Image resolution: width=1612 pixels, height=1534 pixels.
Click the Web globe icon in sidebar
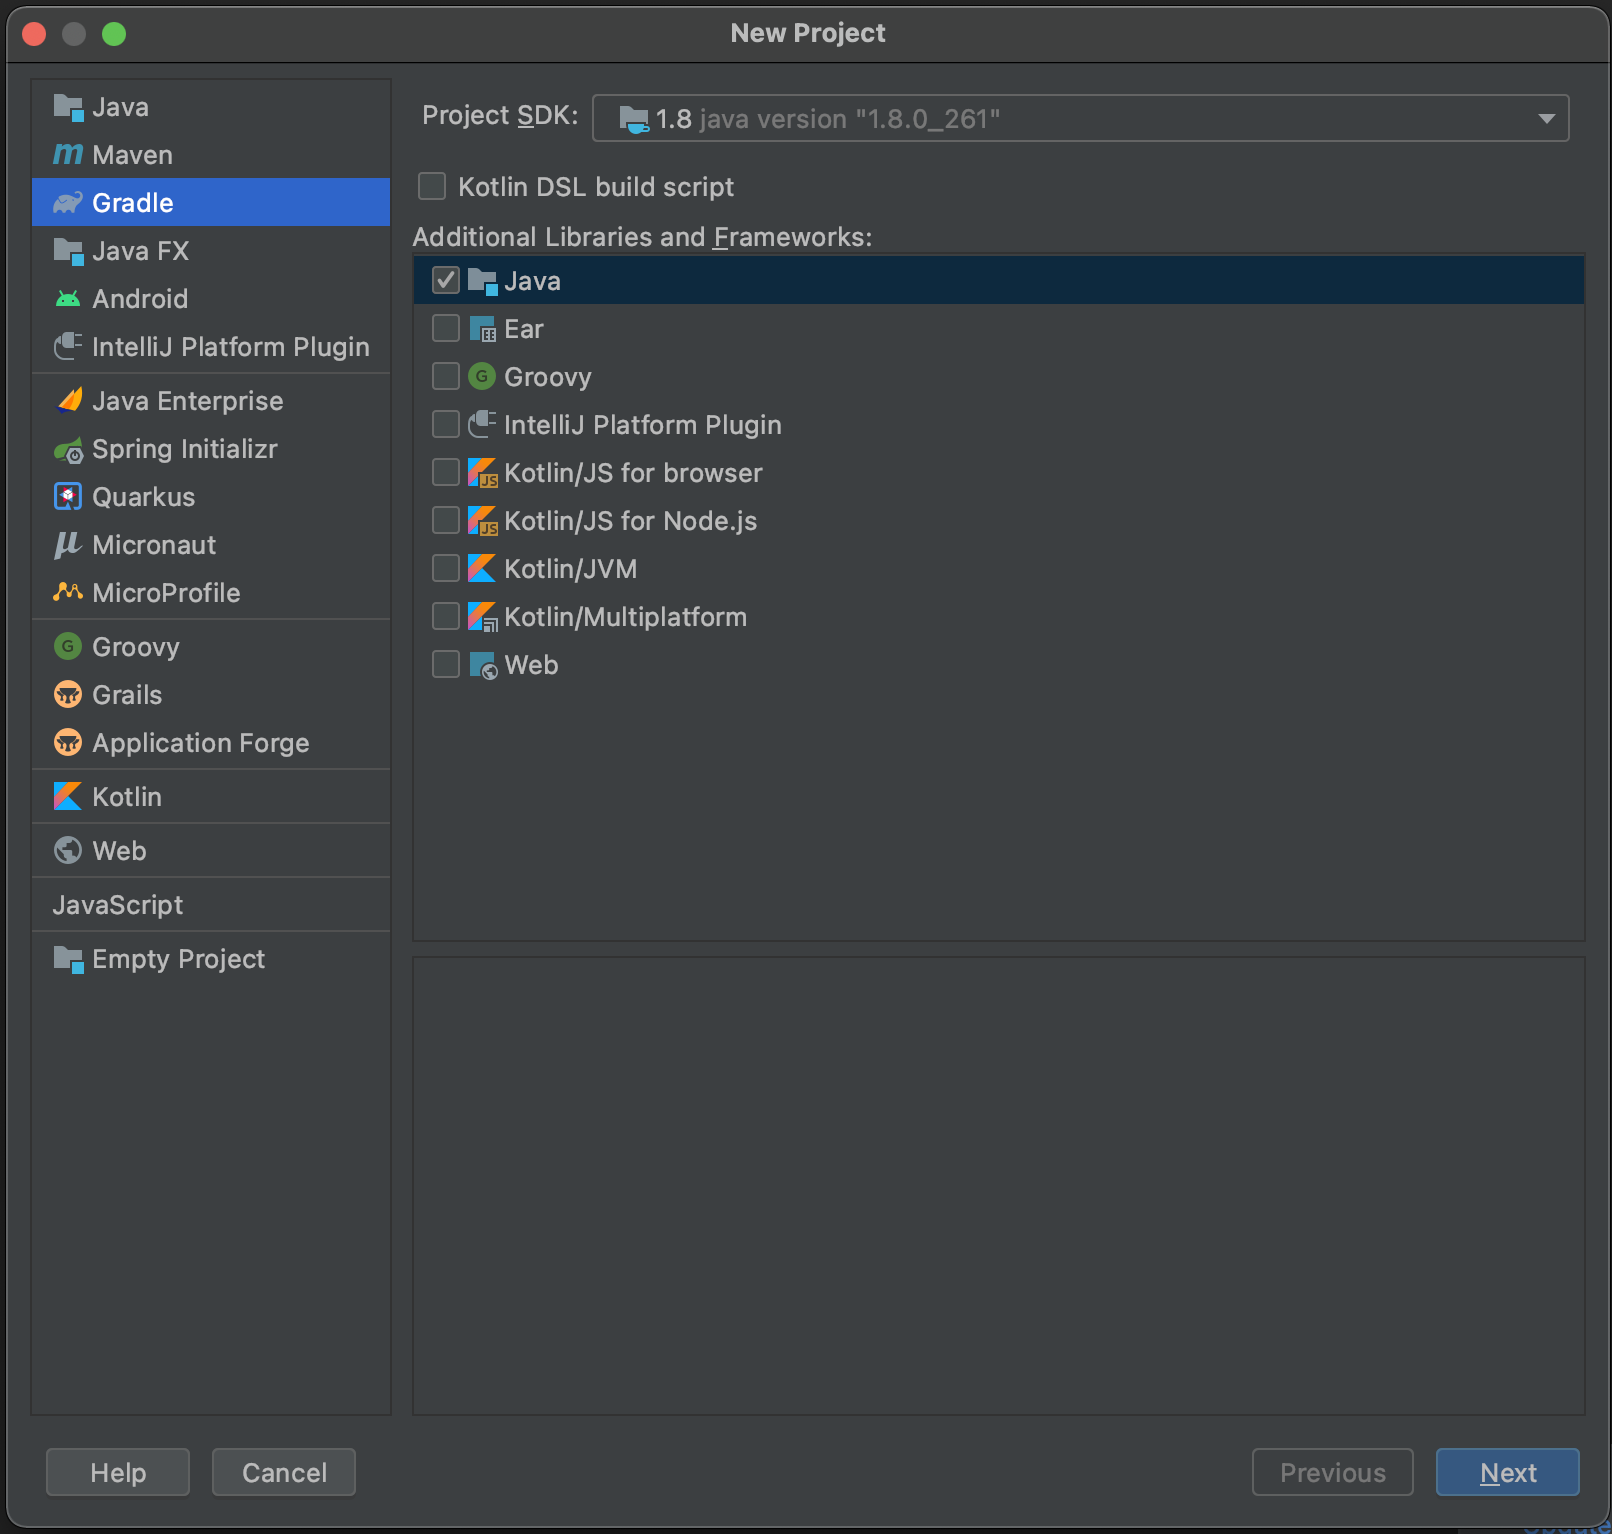click(68, 851)
